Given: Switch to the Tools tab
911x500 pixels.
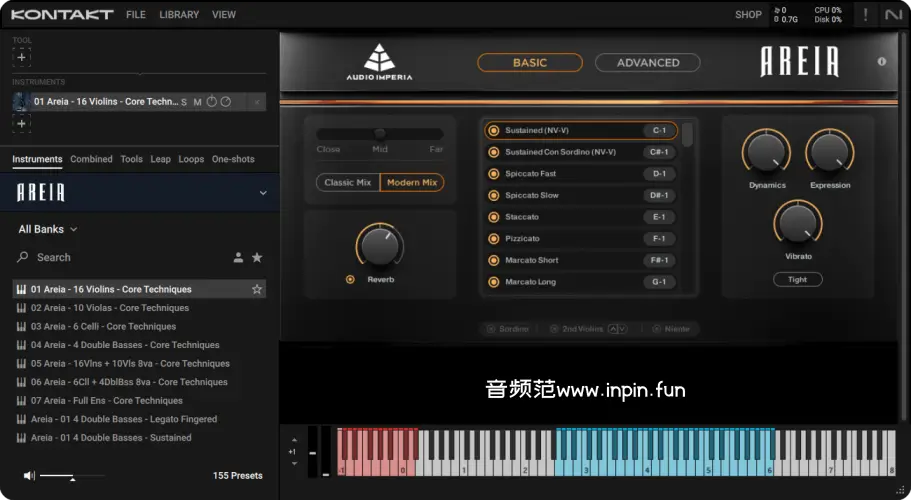Looking at the screenshot, I should 131,159.
